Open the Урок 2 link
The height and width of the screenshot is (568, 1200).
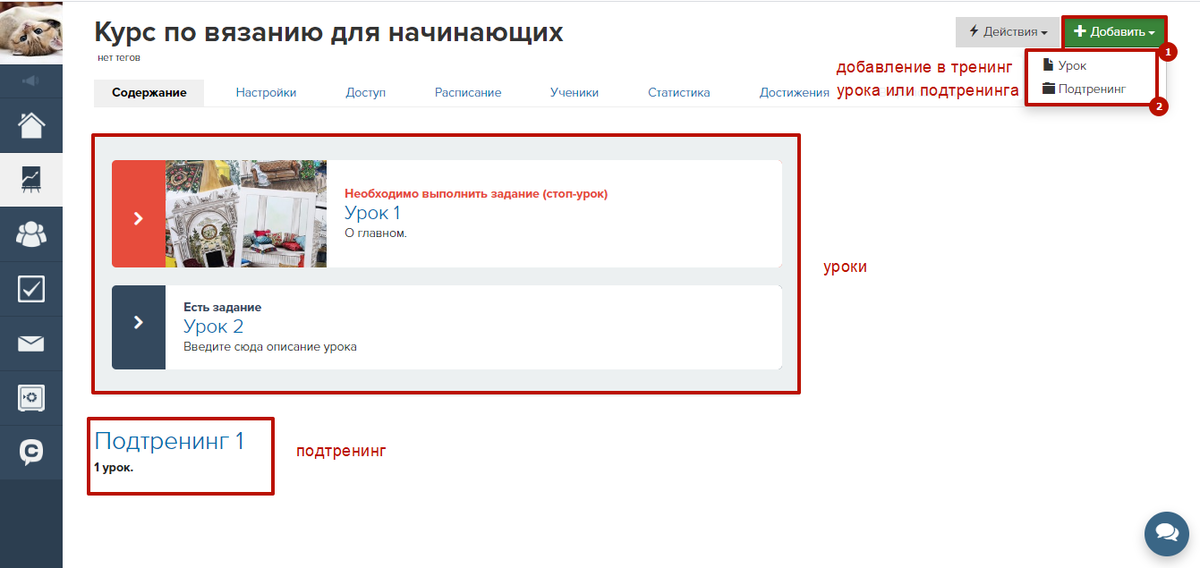tap(213, 326)
